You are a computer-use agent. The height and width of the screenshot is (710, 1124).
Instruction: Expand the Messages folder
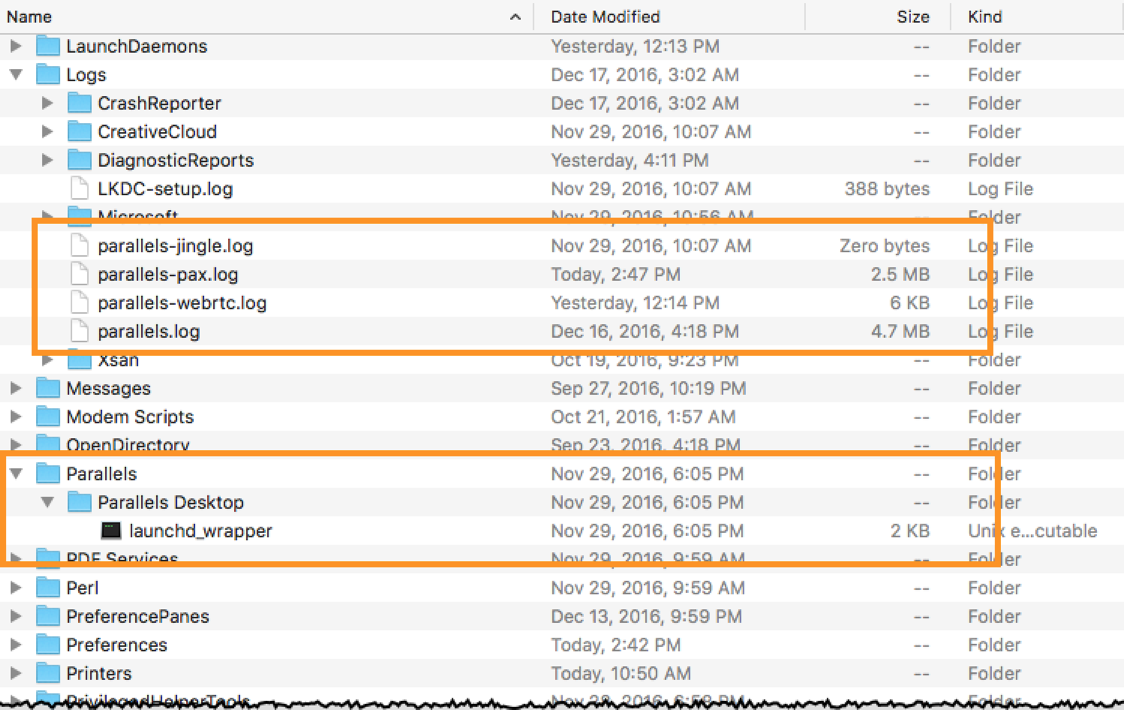tap(15, 388)
